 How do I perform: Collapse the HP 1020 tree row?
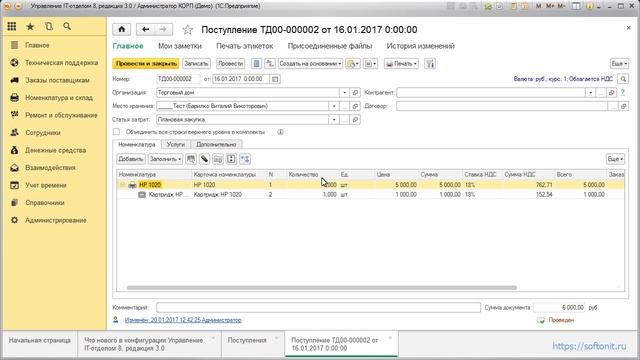pyautogui.click(x=122, y=185)
